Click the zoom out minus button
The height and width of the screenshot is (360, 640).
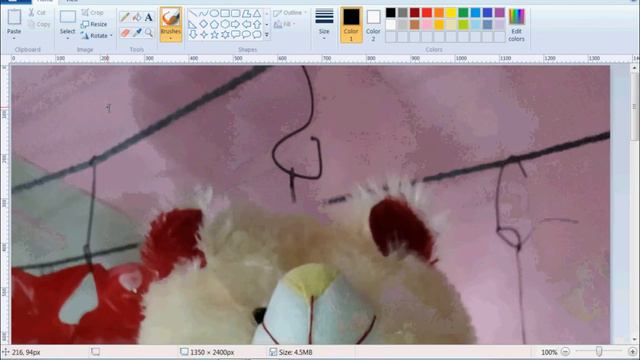pos(565,351)
